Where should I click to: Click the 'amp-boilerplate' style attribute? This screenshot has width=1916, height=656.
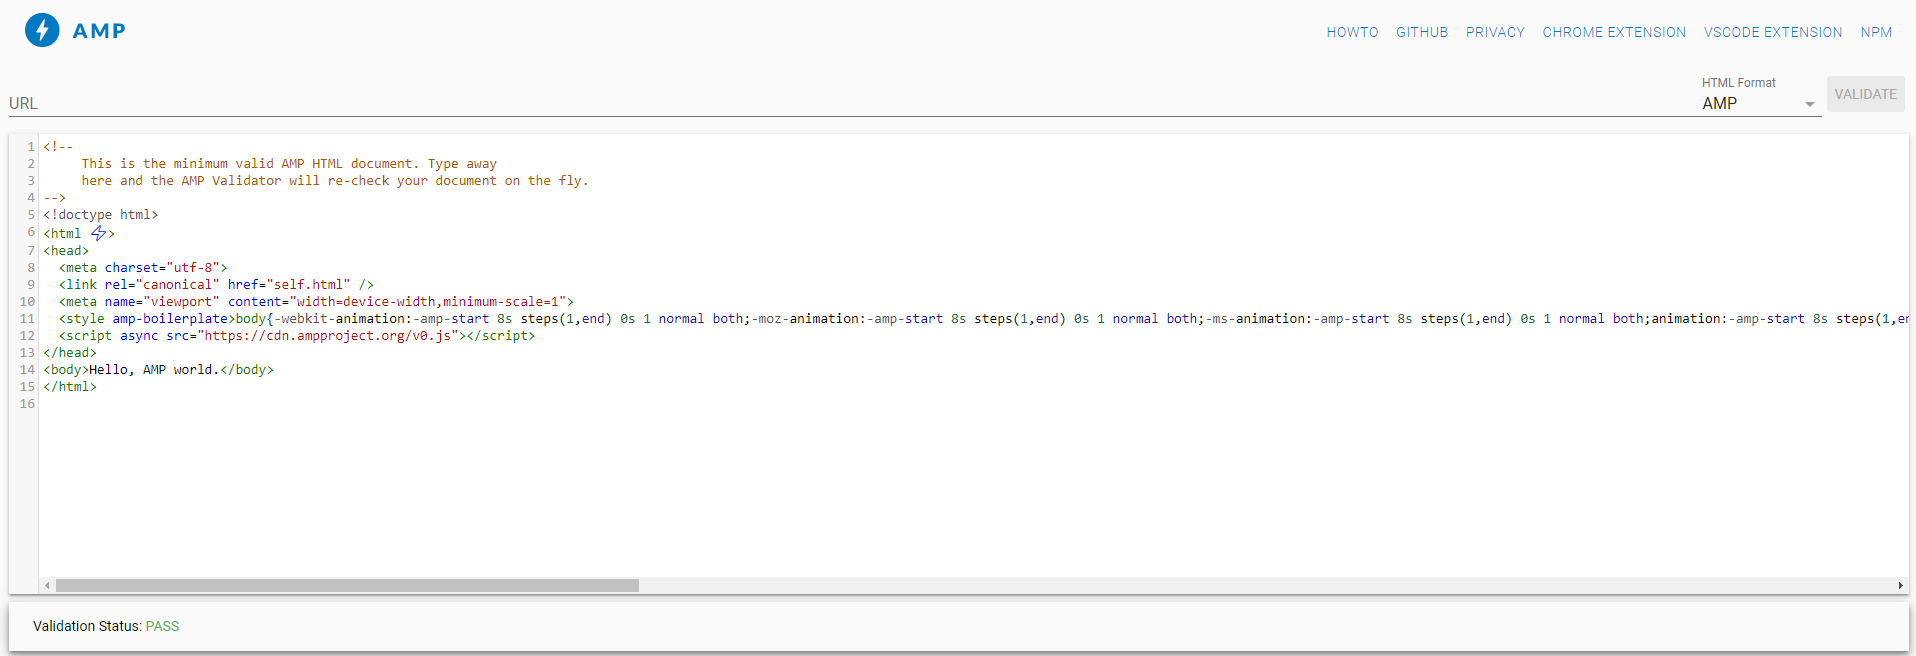pyautogui.click(x=170, y=319)
